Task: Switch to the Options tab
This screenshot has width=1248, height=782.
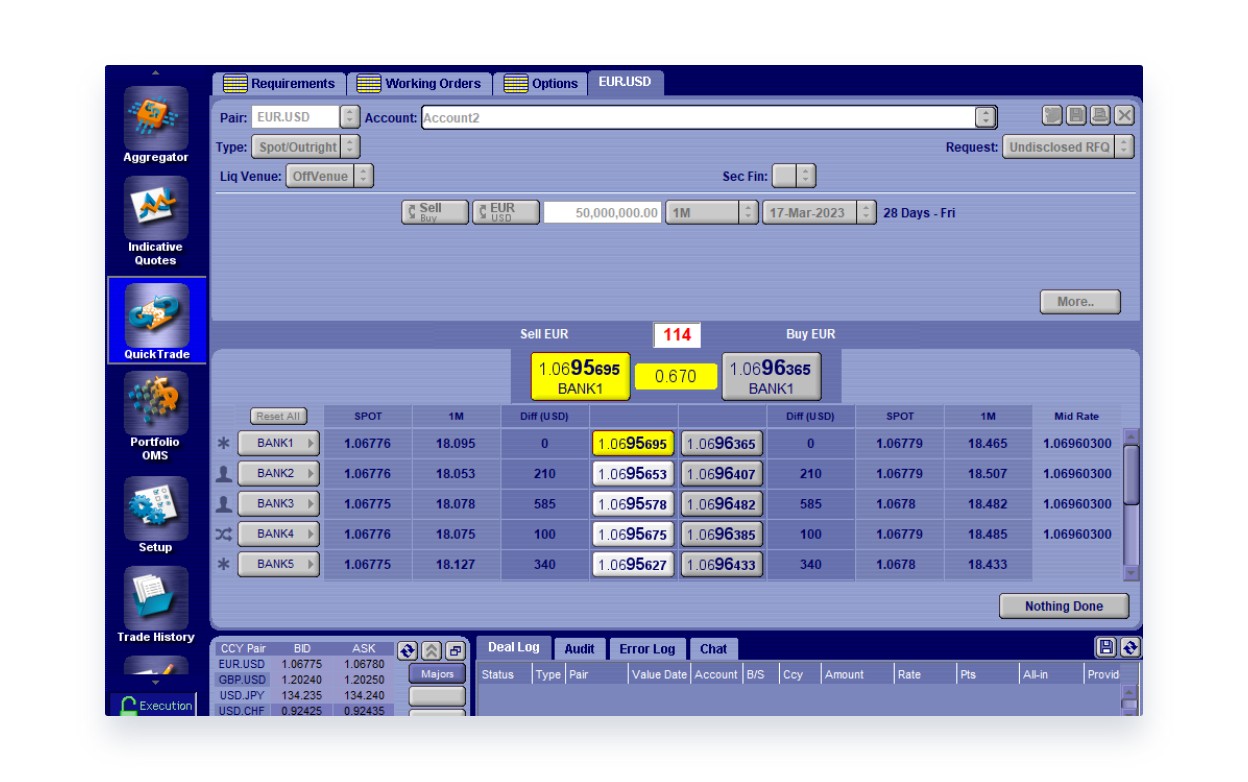Action: (541, 84)
